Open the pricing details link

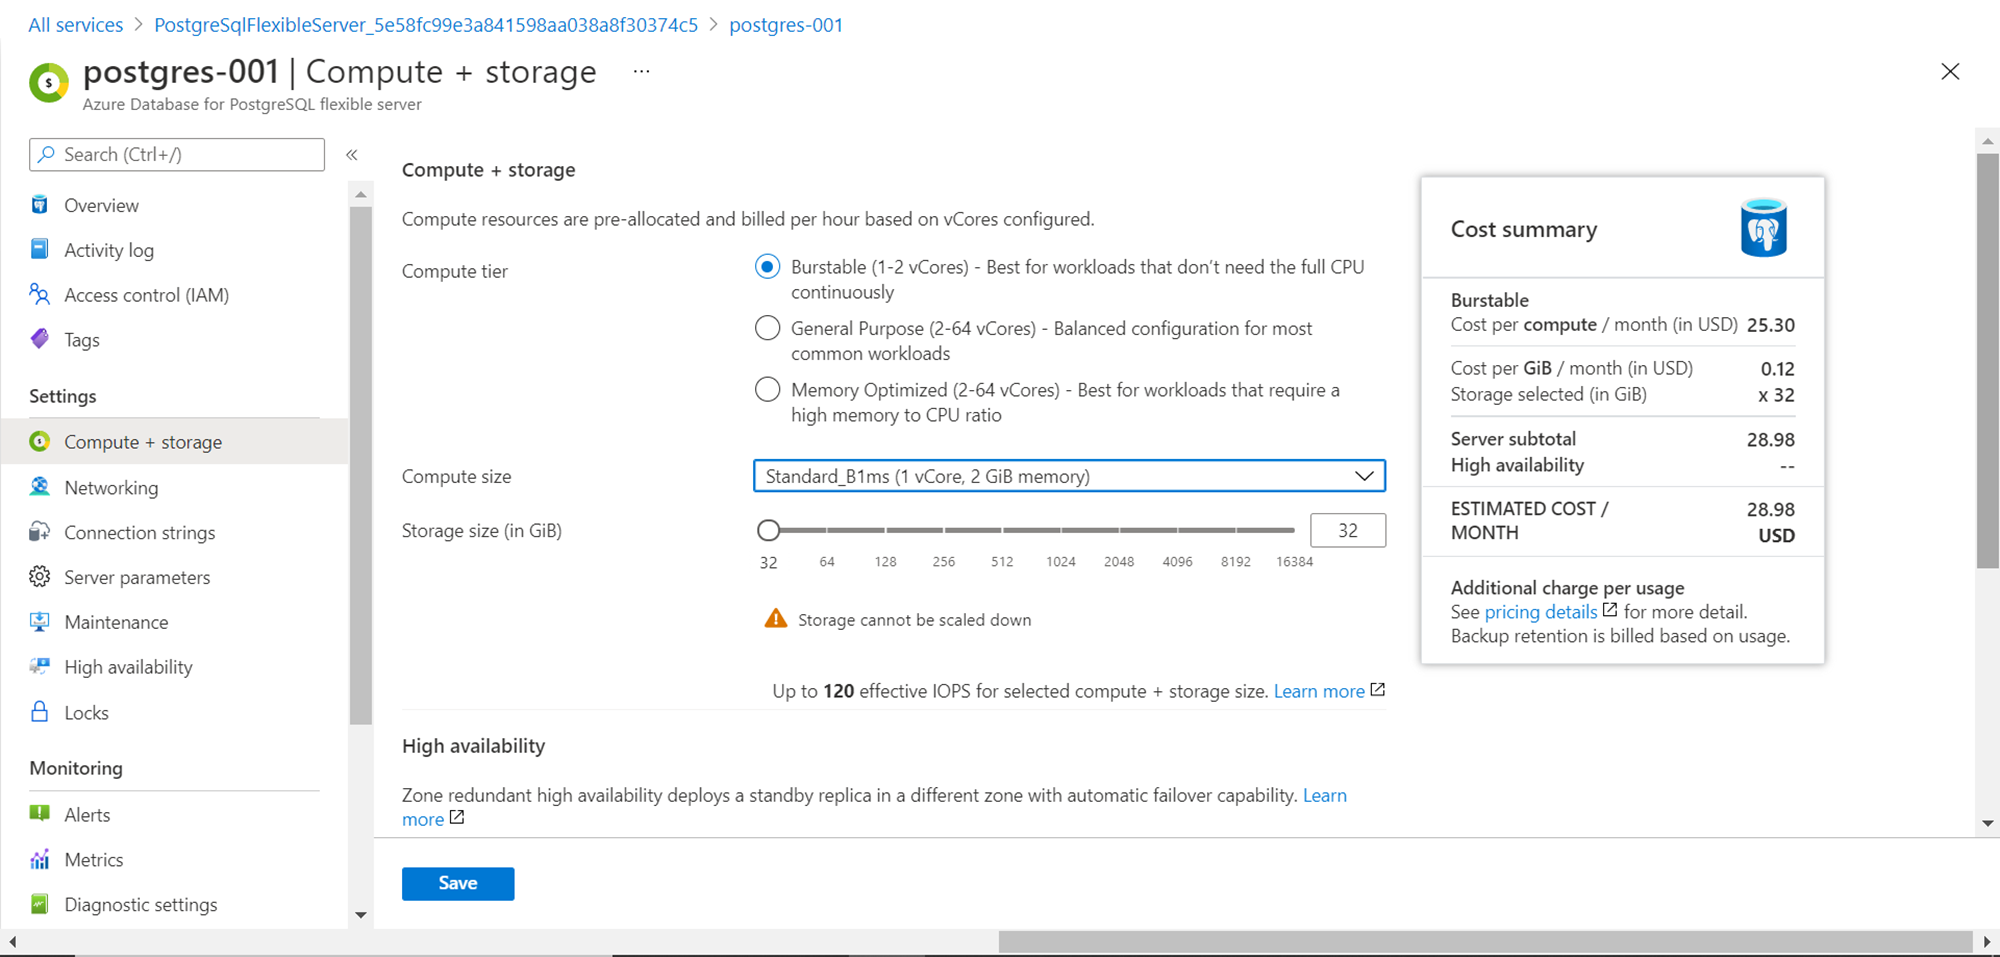[x=1540, y=612]
